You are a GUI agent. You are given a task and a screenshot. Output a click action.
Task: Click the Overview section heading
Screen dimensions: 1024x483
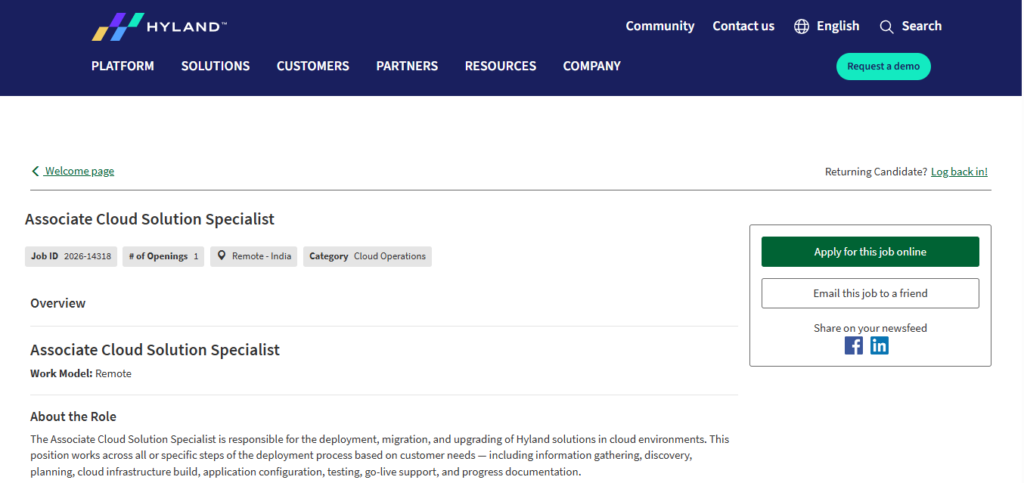click(x=57, y=303)
